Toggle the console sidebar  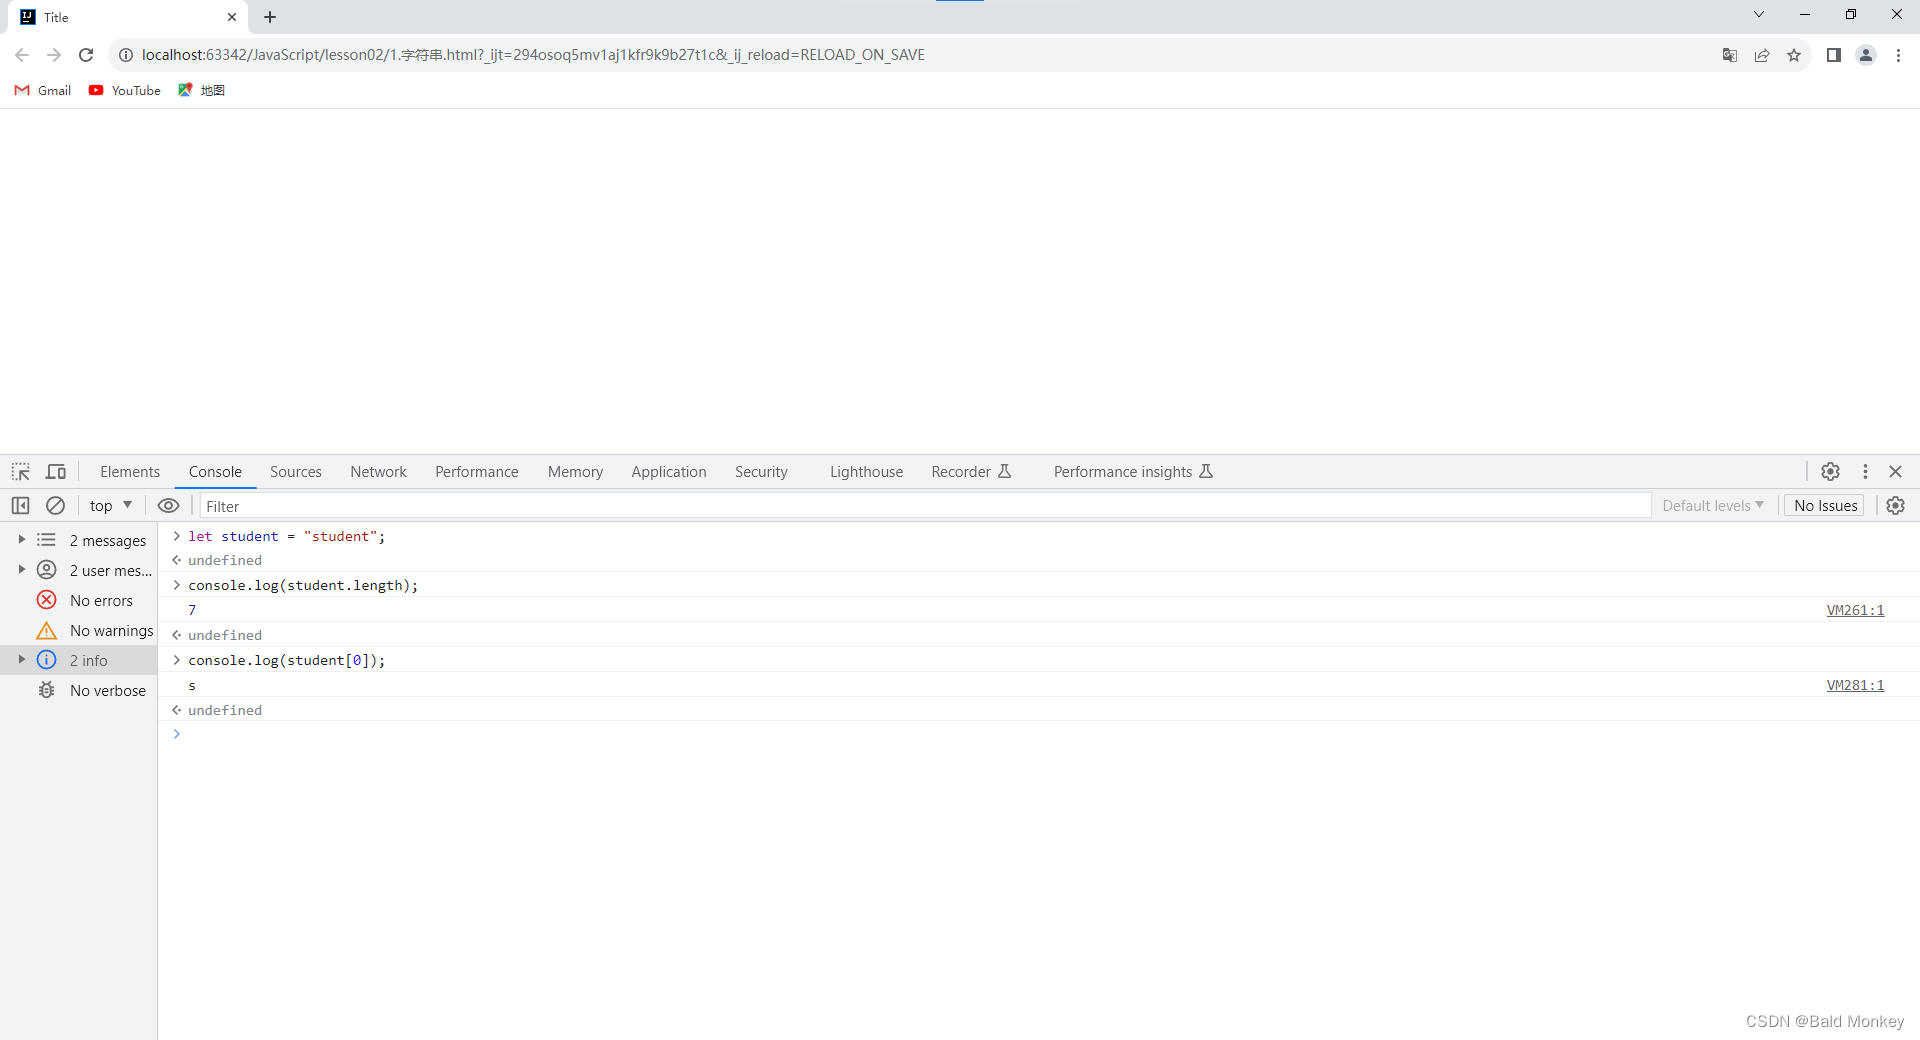point(21,506)
